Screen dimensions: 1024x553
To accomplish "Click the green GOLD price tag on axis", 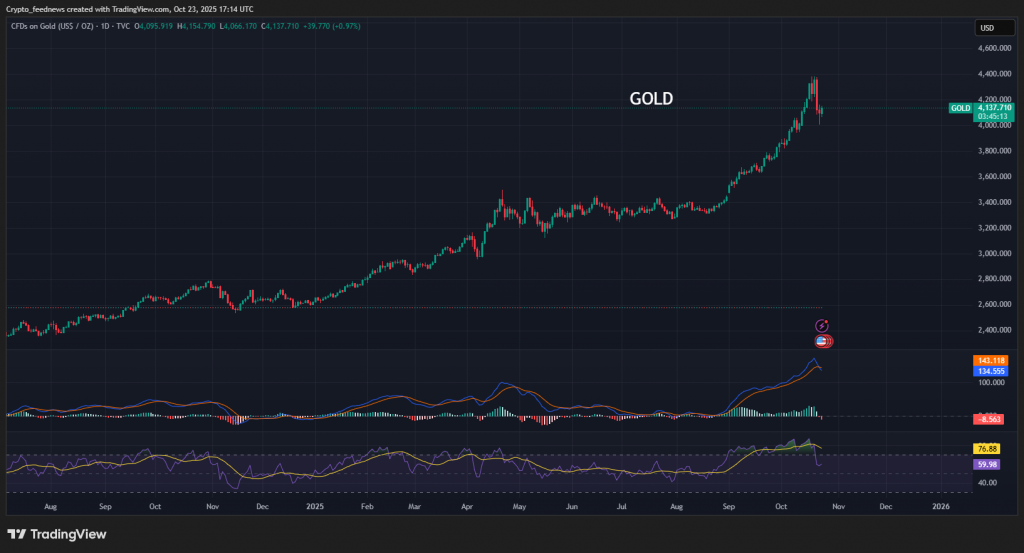I will pos(961,108).
